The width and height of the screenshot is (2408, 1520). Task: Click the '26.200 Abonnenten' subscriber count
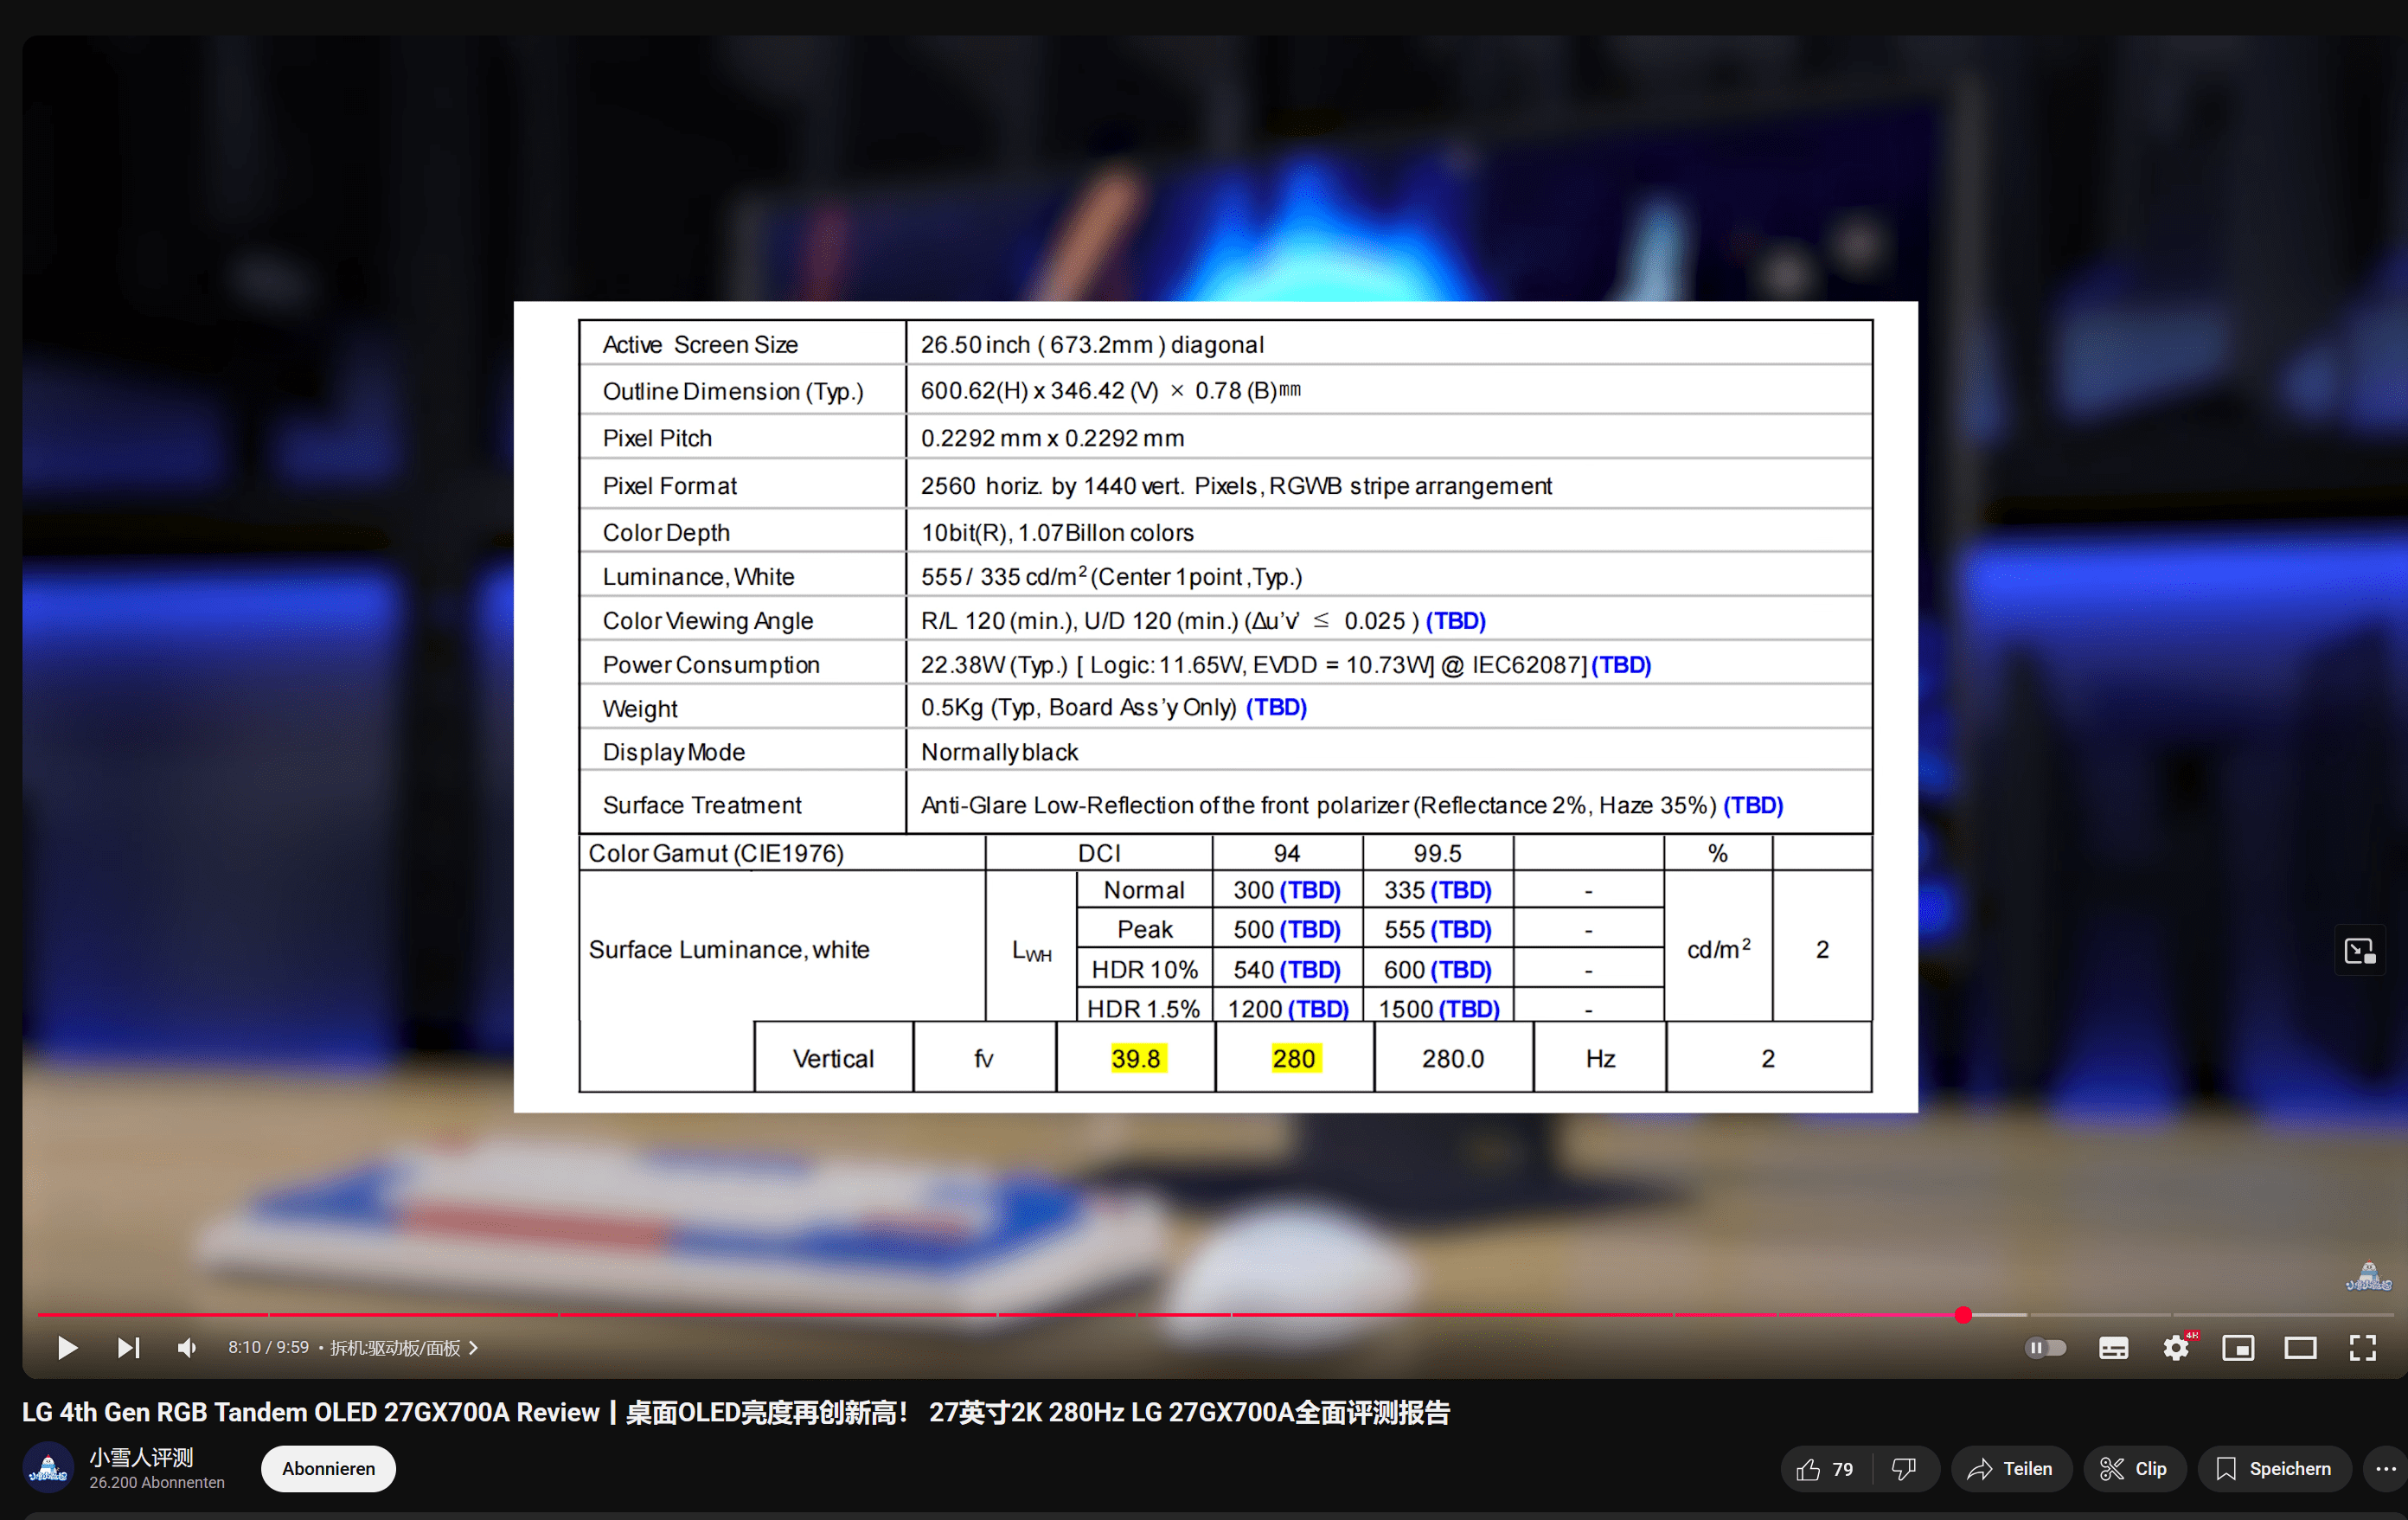(157, 1482)
